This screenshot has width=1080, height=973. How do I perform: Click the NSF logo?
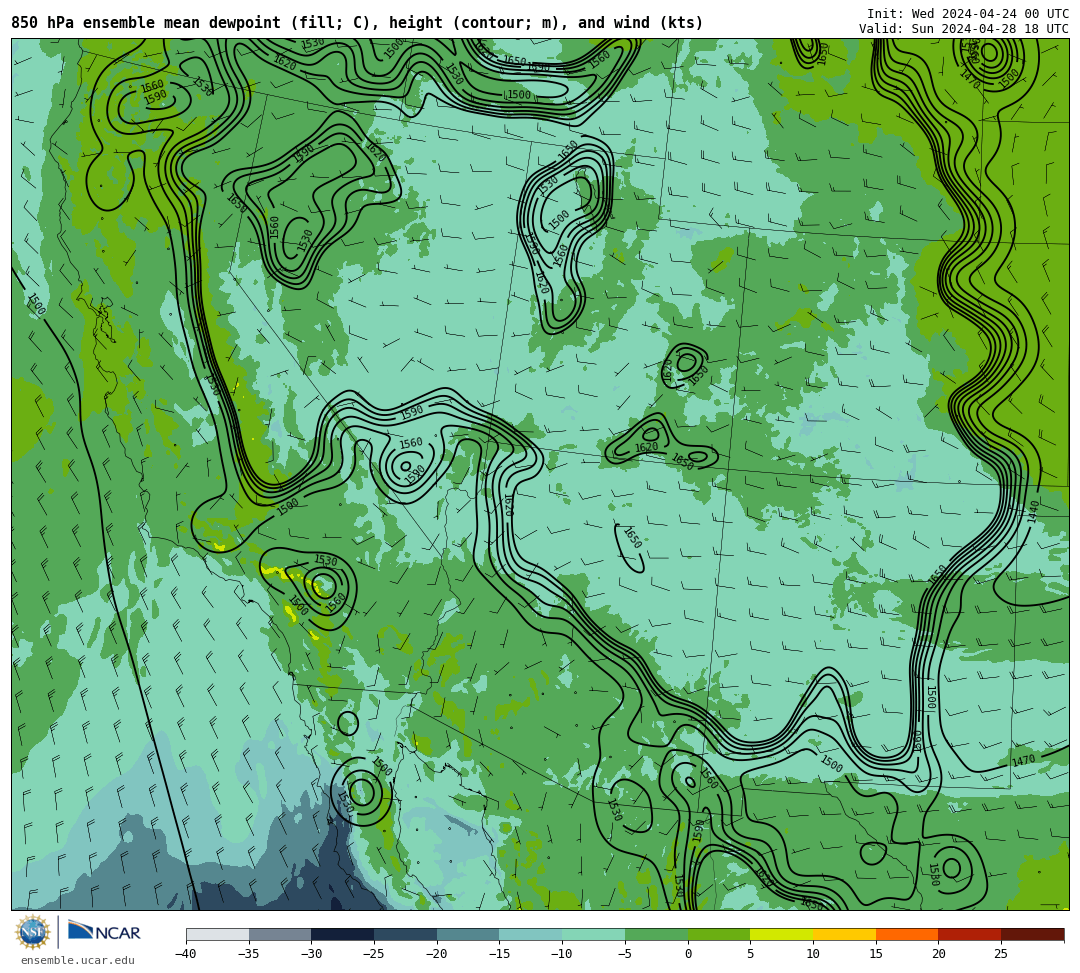(x=32, y=932)
